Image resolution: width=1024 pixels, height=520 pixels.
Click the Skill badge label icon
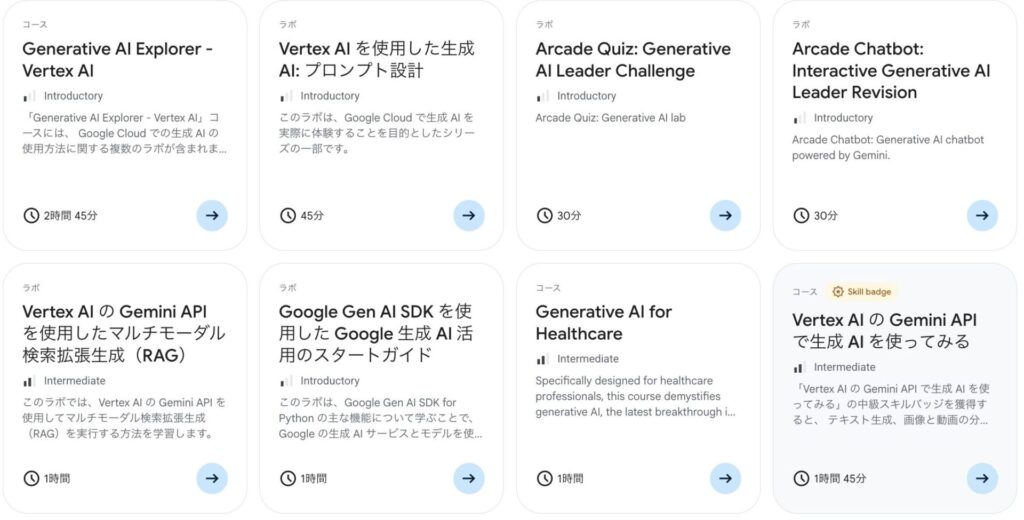[838, 292]
